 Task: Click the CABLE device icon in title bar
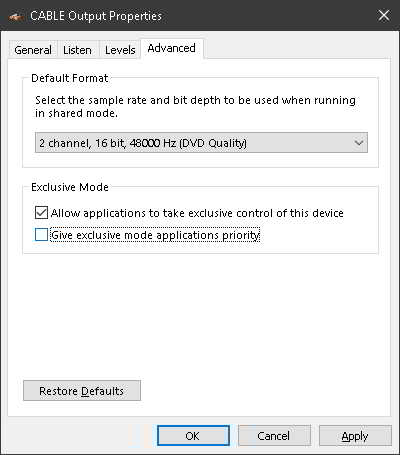coord(16,16)
